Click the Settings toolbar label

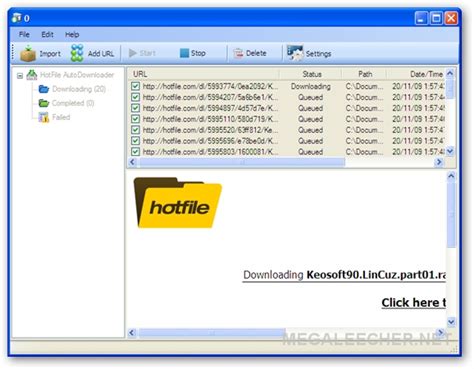(318, 54)
